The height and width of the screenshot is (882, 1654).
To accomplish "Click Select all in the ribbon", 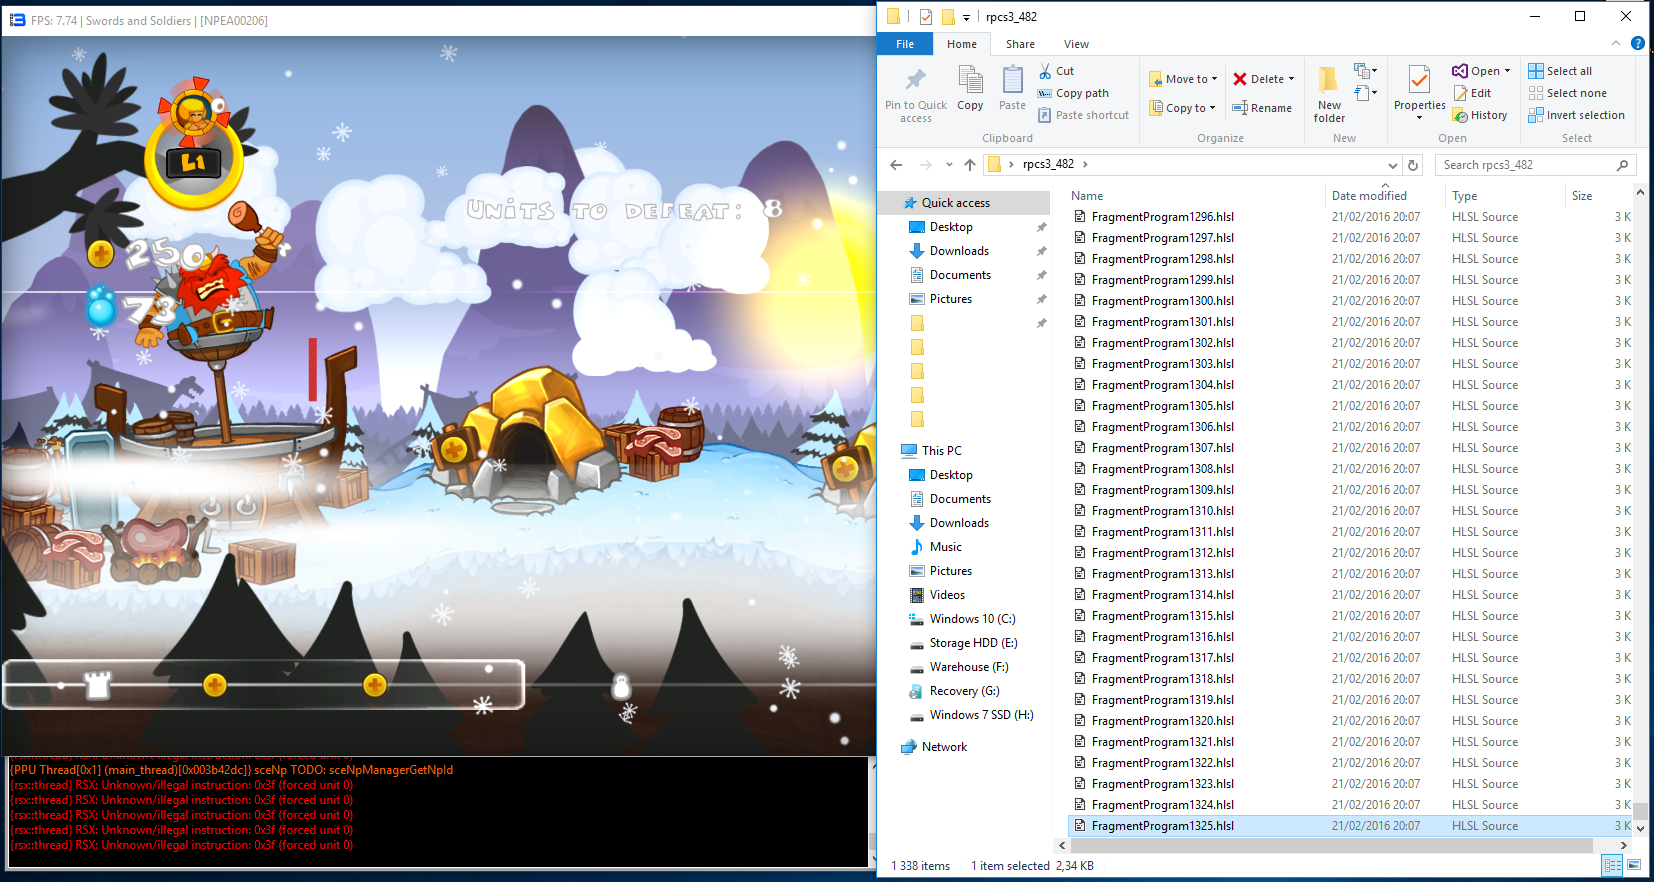I will click(1568, 71).
